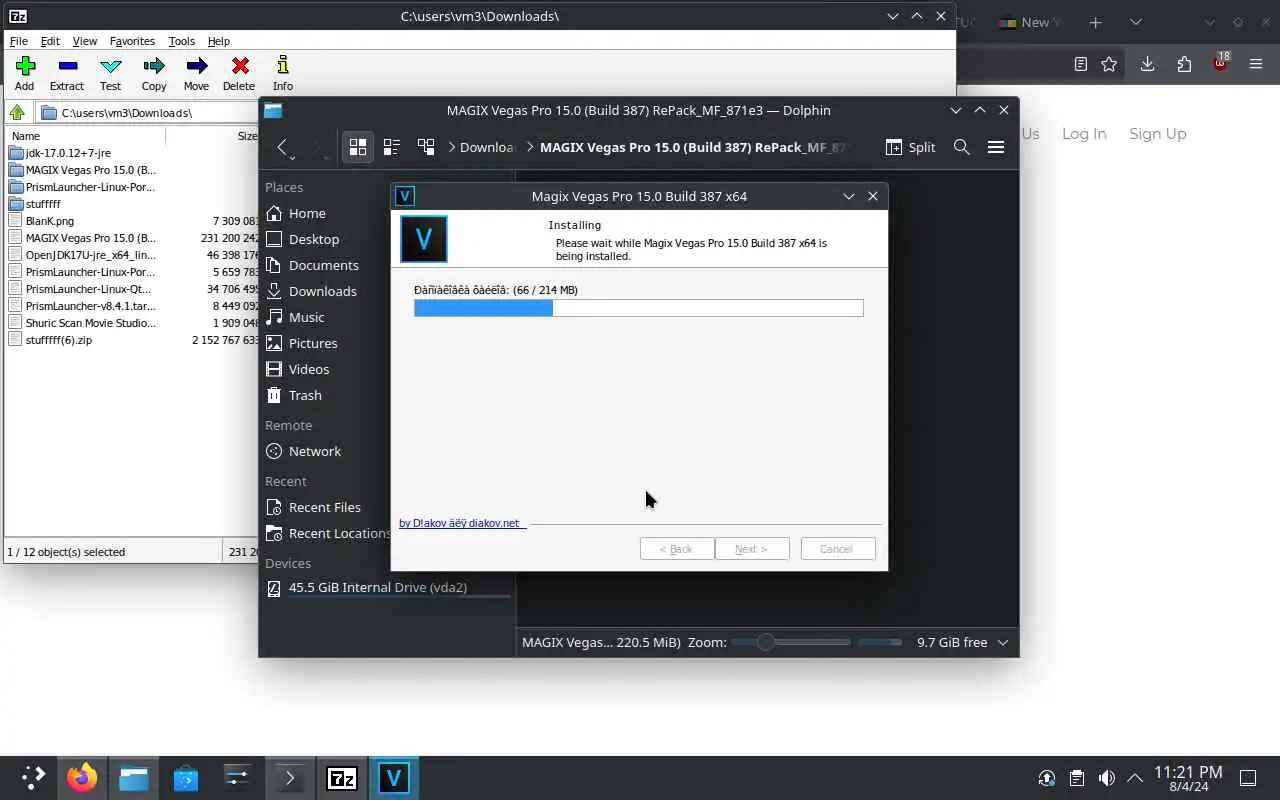Open the View menu in 7-Zip
Image resolution: width=1280 pixels, height=800 pixels.
tap(85, 41)
